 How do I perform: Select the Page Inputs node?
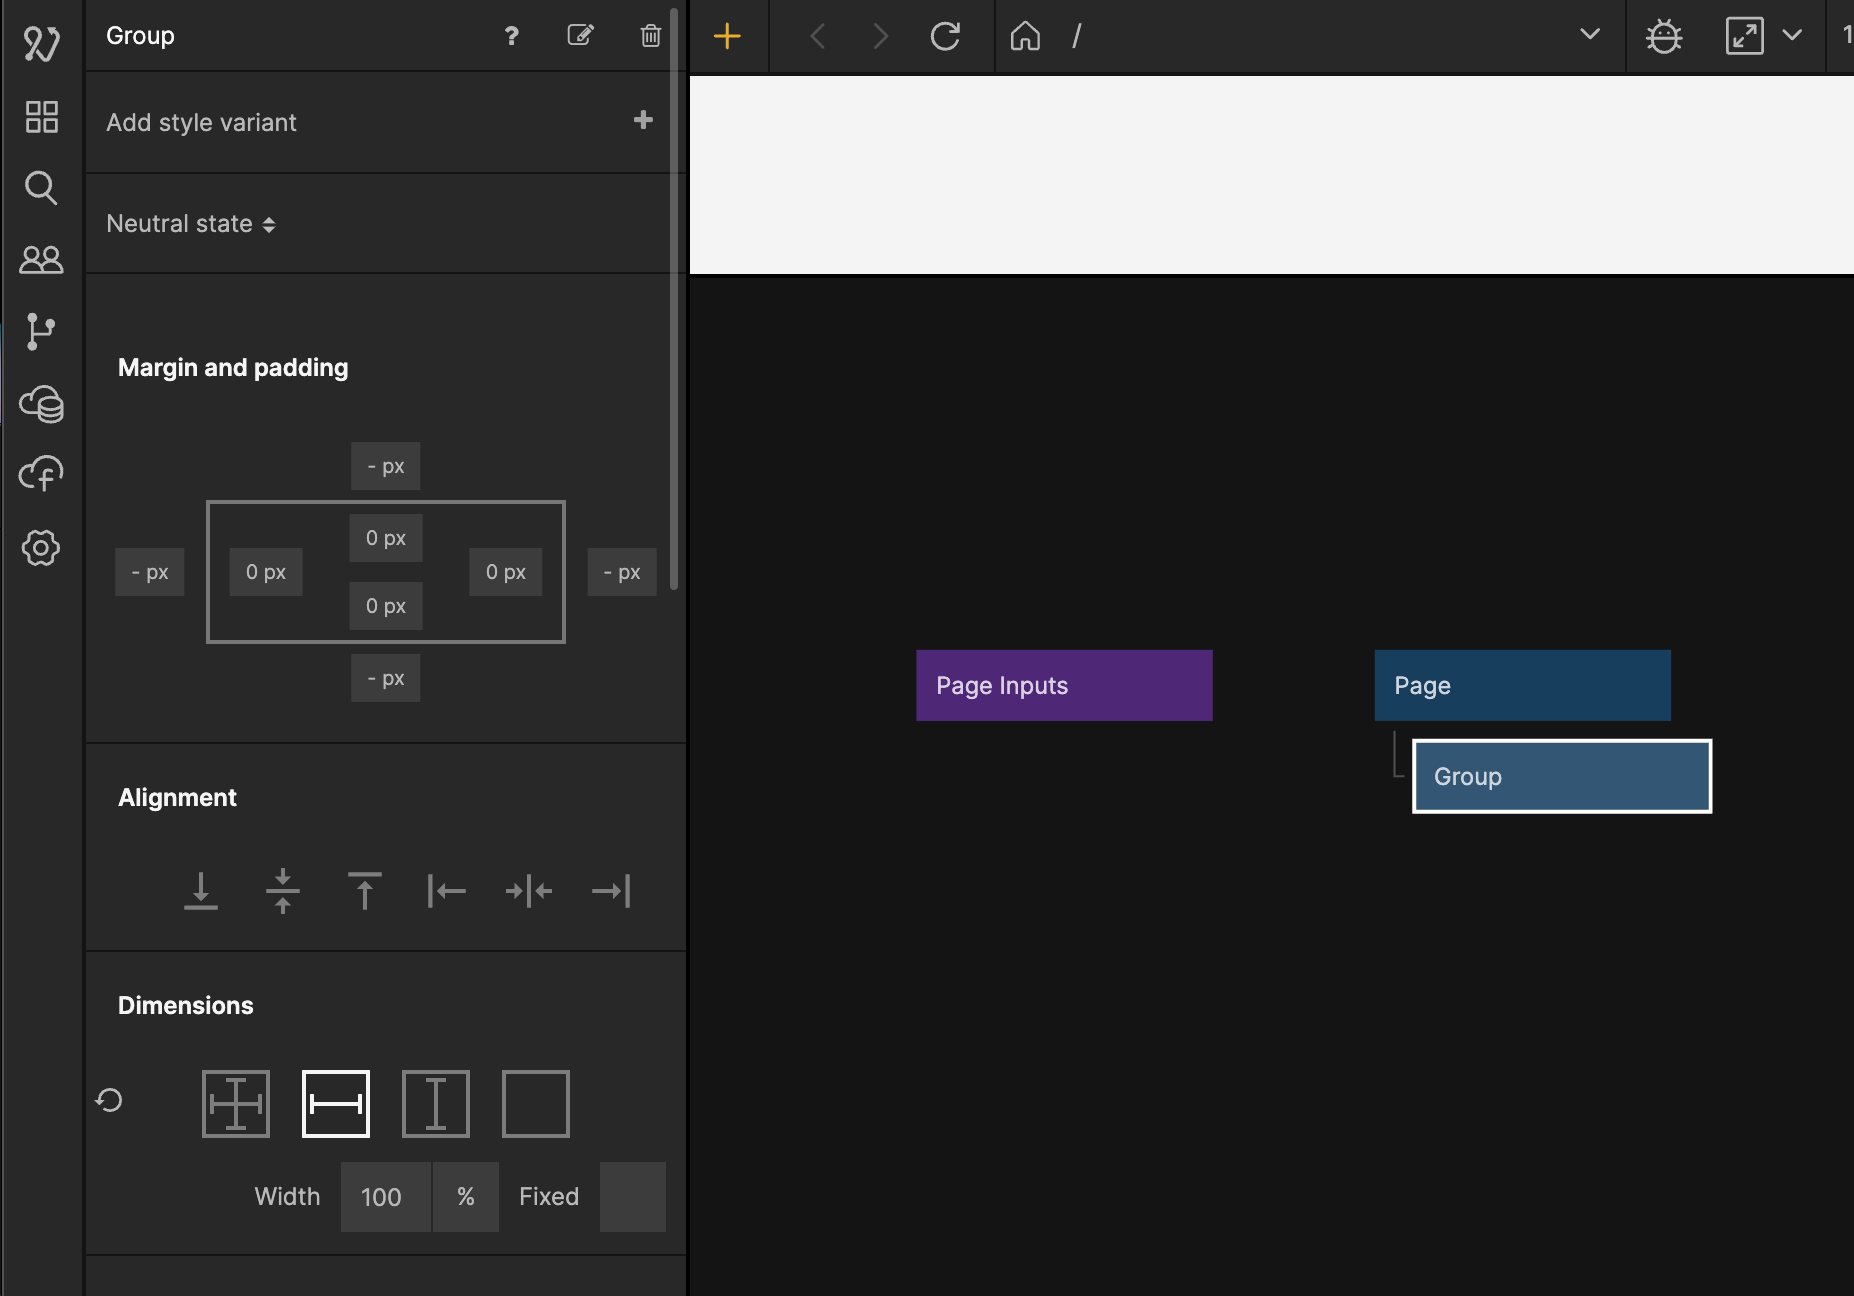tap(1064, 686)
